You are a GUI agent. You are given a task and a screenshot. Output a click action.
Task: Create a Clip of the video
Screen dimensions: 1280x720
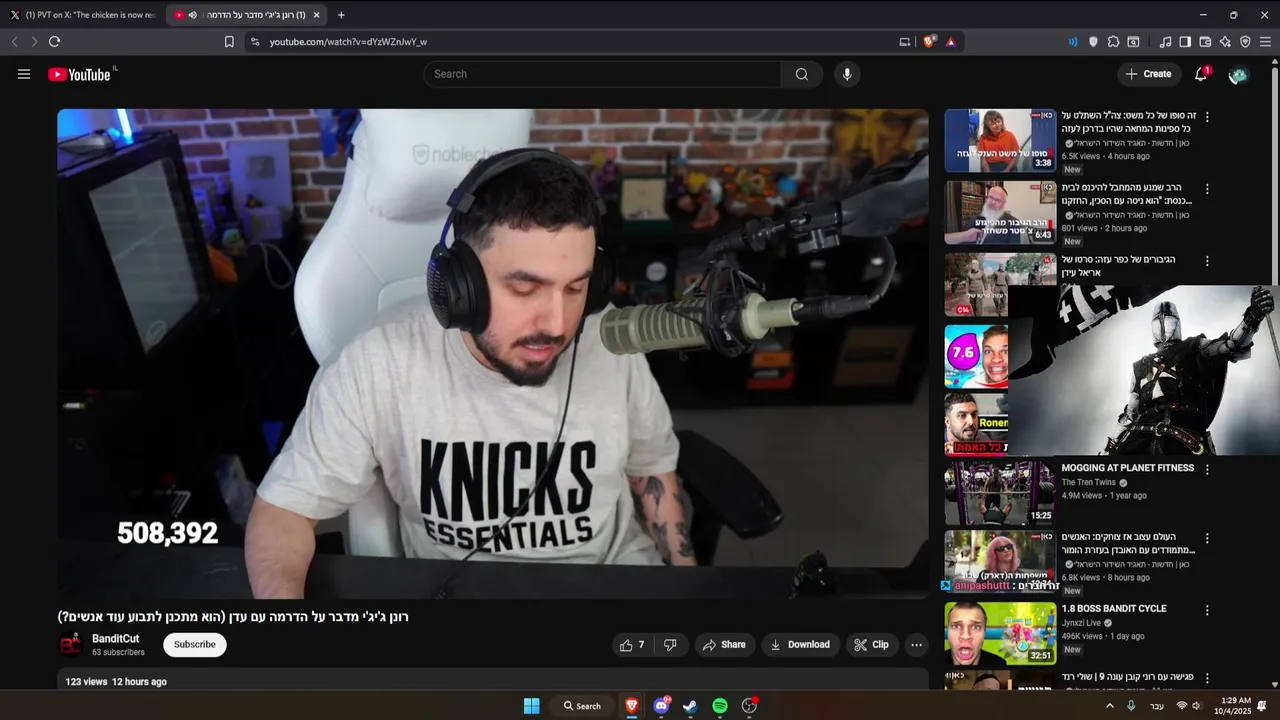tap(871, 645)
